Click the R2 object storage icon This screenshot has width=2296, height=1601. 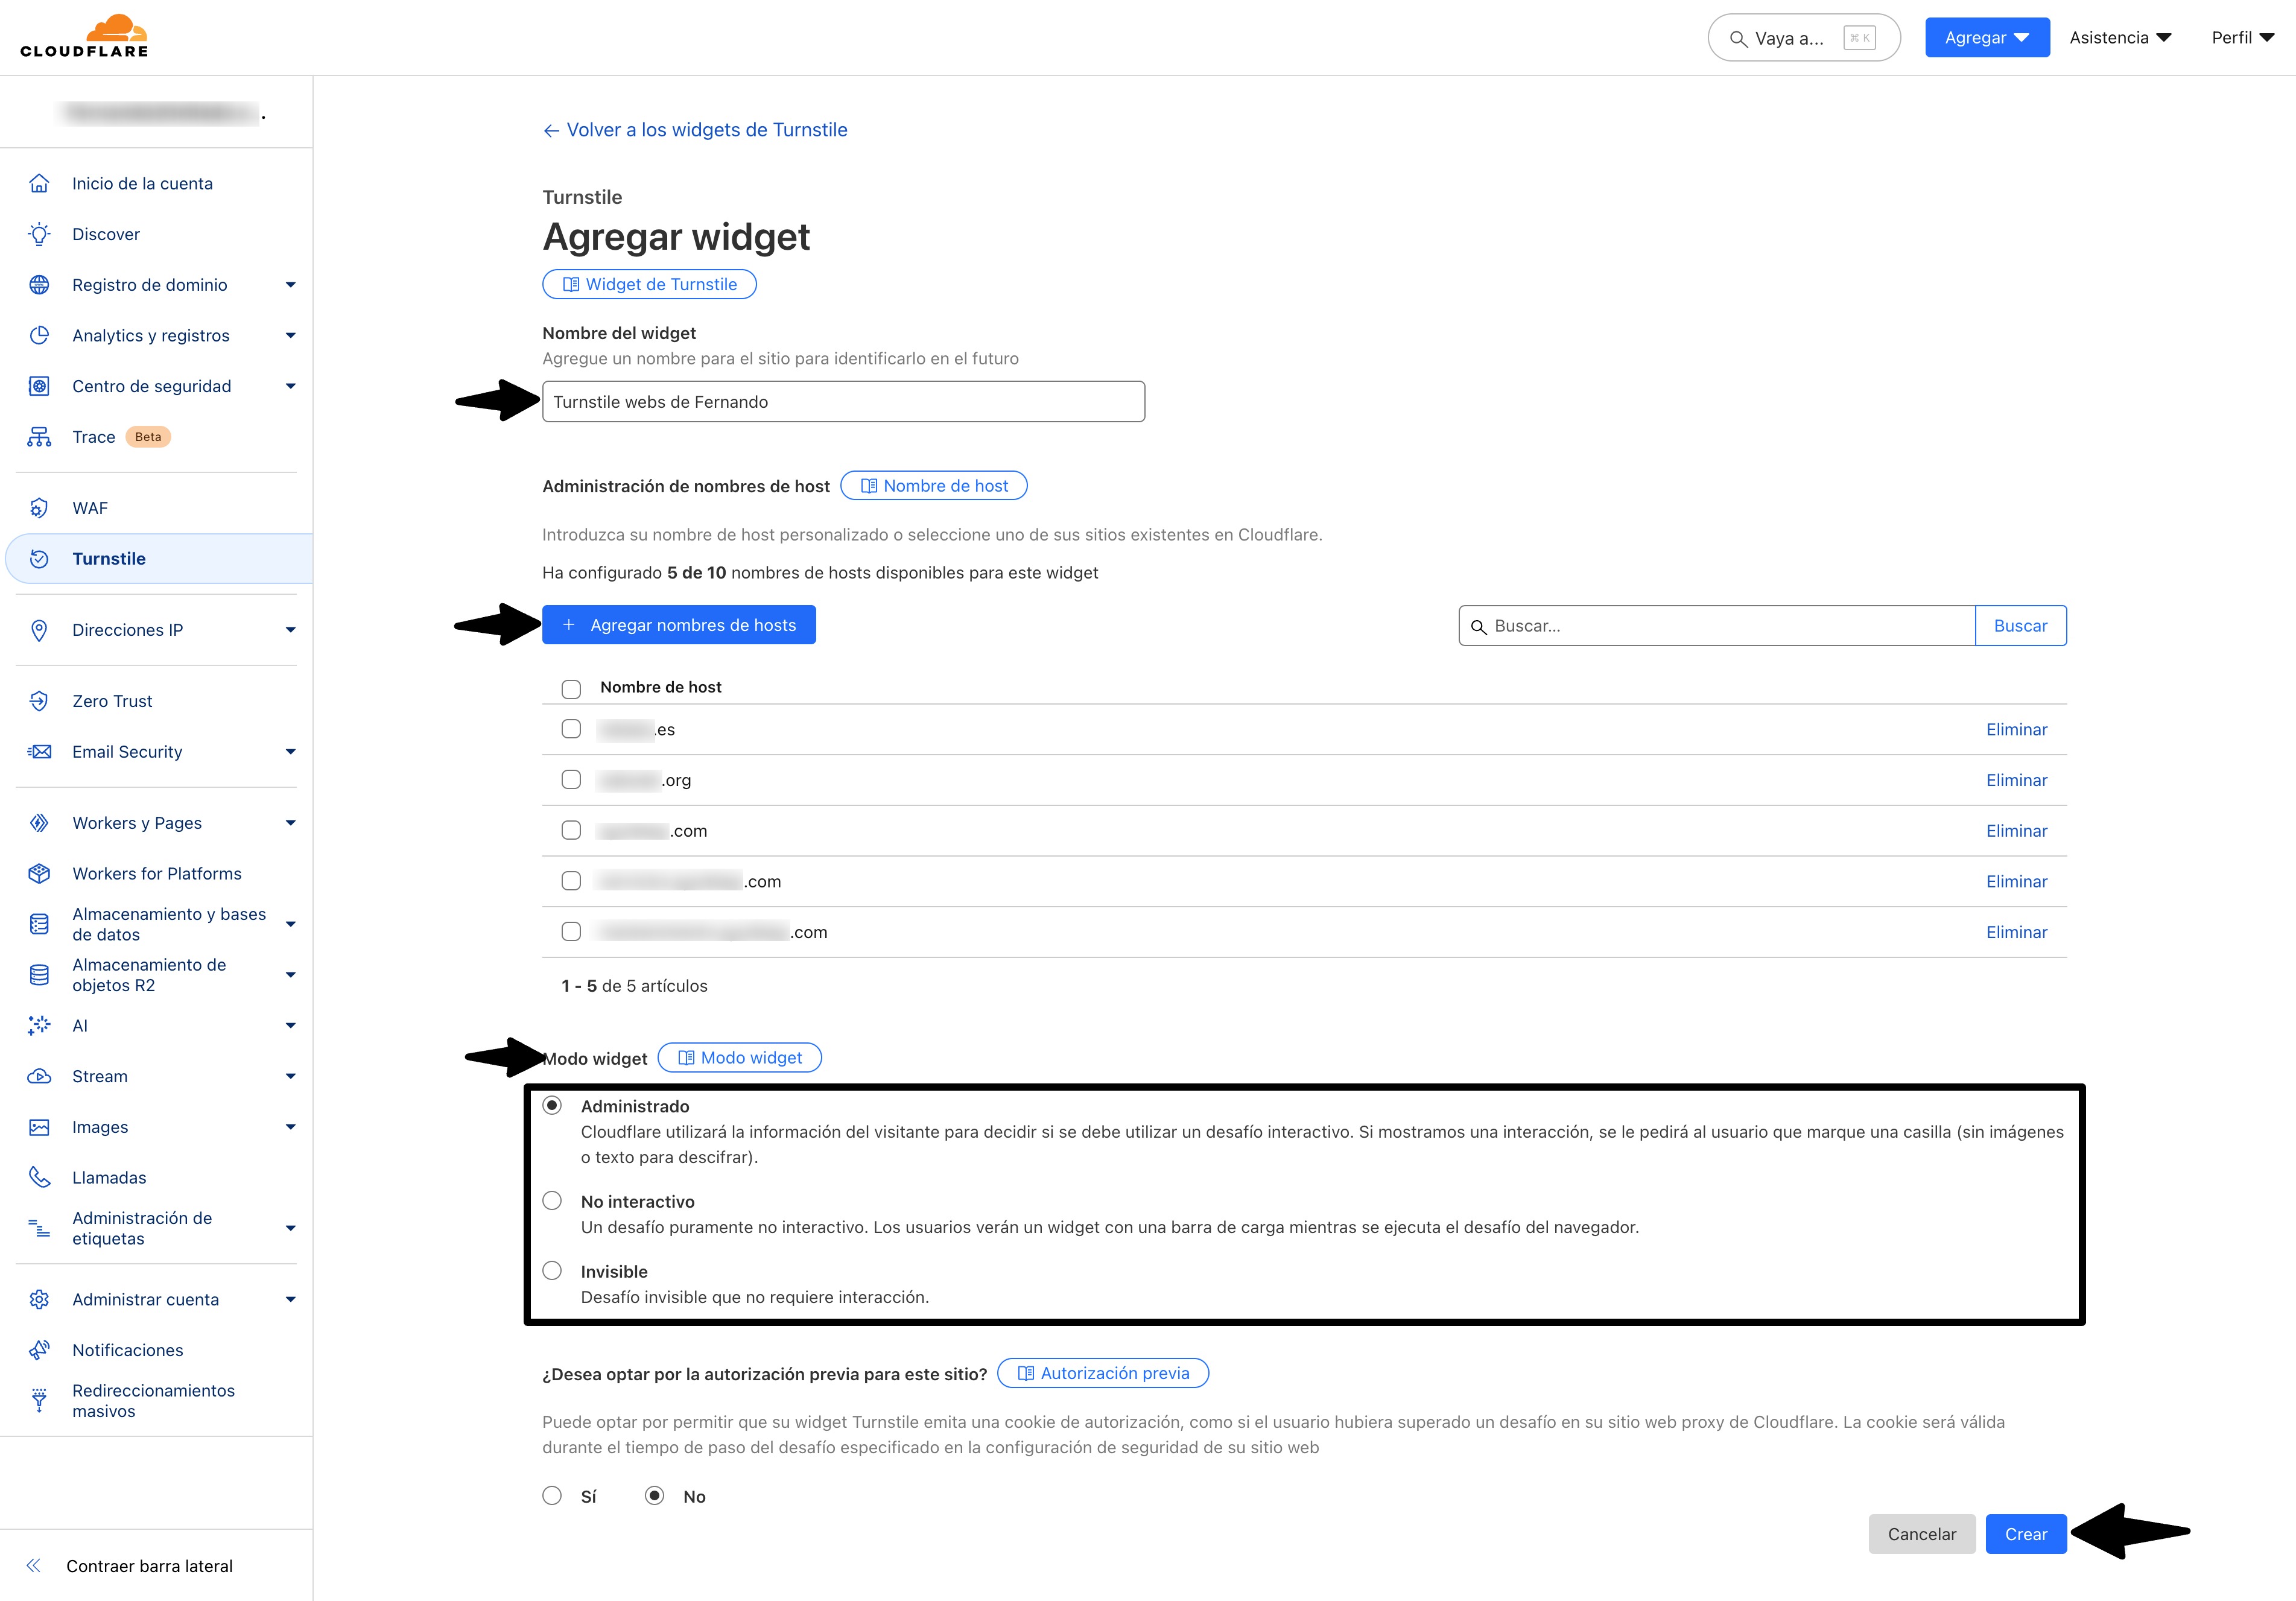(39, 975)
